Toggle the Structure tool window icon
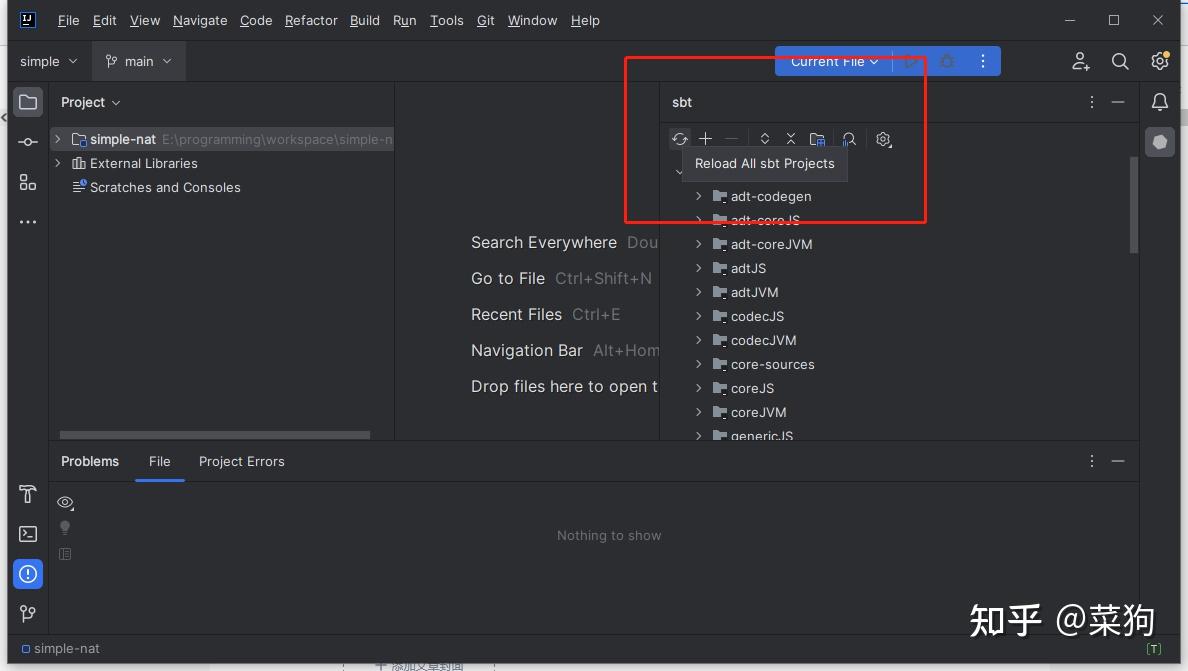The image size is (1188, 671). pyautogui.click(x=27, y=181)
